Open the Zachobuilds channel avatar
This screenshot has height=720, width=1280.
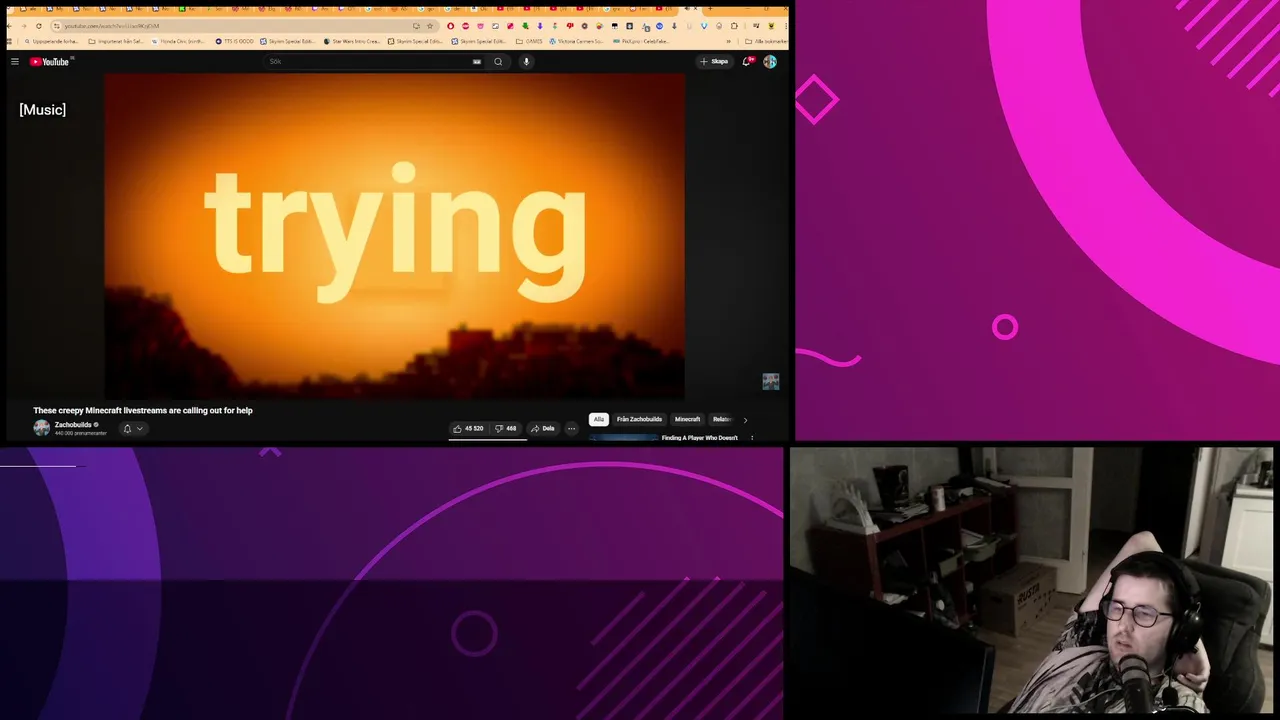point(41,428)
